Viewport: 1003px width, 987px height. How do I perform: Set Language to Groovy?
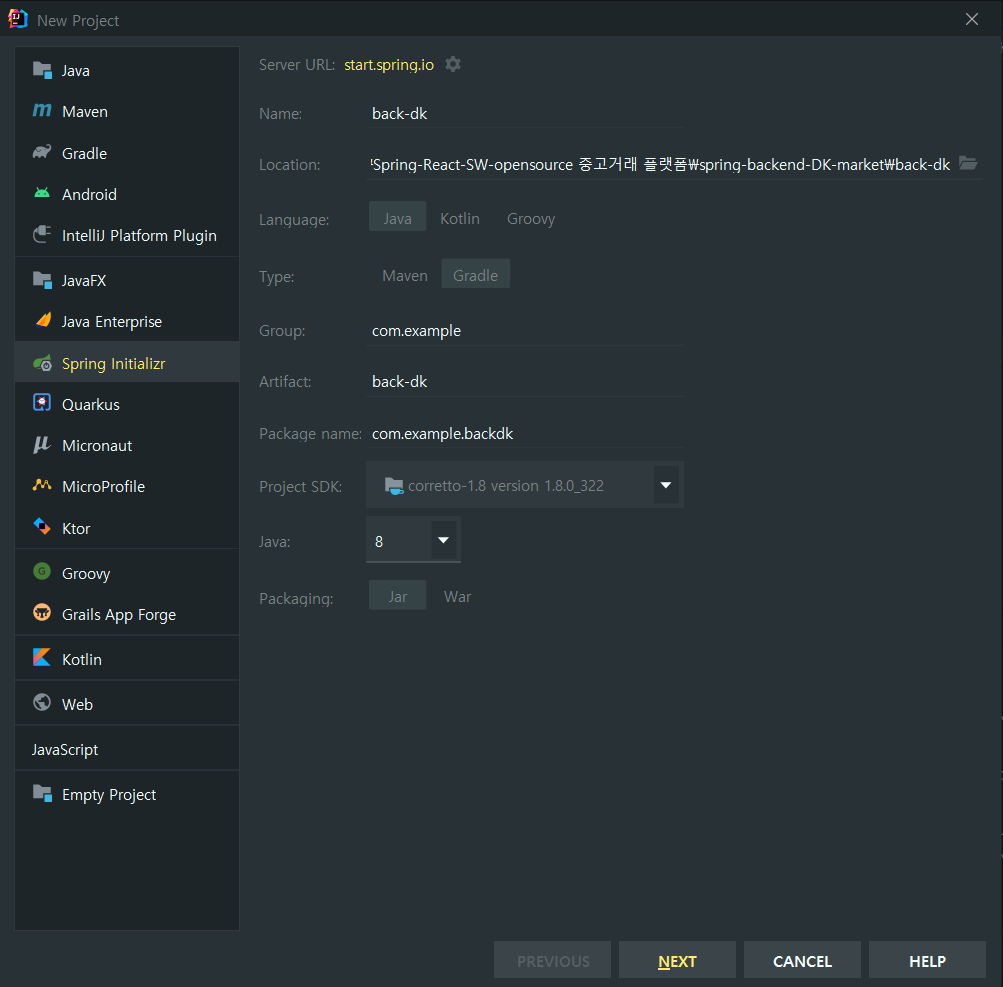[x=531, y=218]
